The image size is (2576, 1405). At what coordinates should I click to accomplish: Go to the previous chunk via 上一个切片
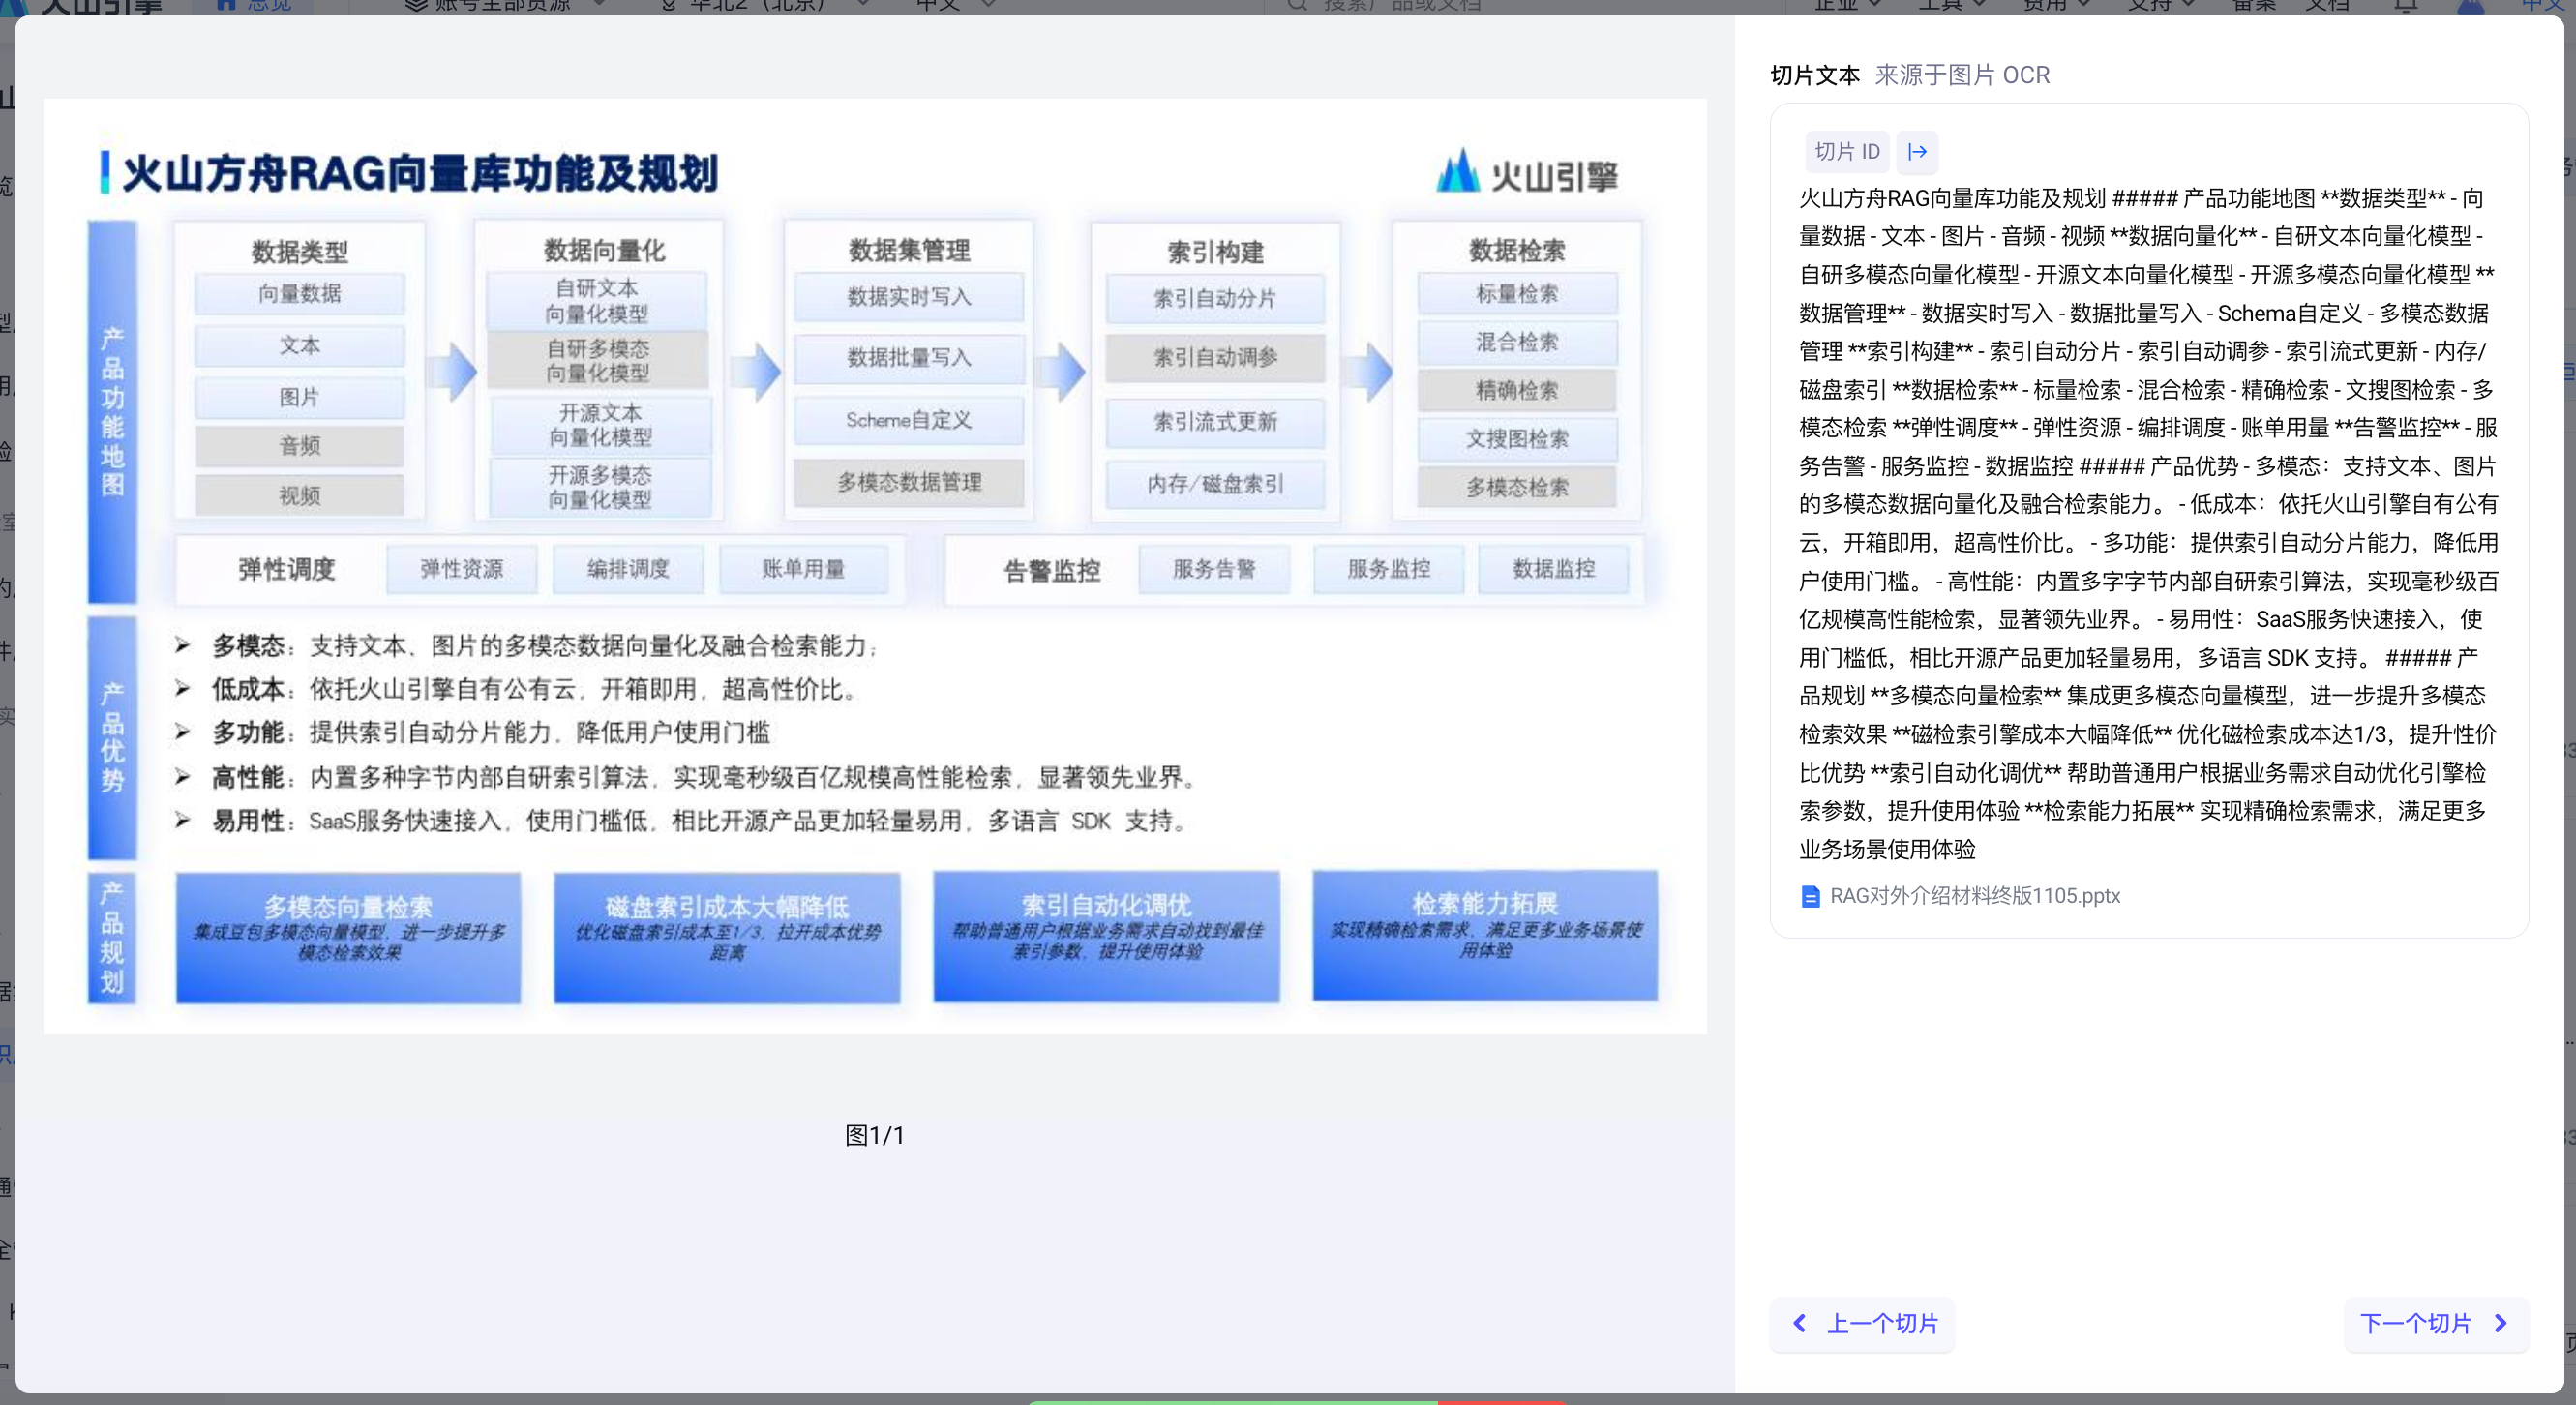click(1862, 1323)
